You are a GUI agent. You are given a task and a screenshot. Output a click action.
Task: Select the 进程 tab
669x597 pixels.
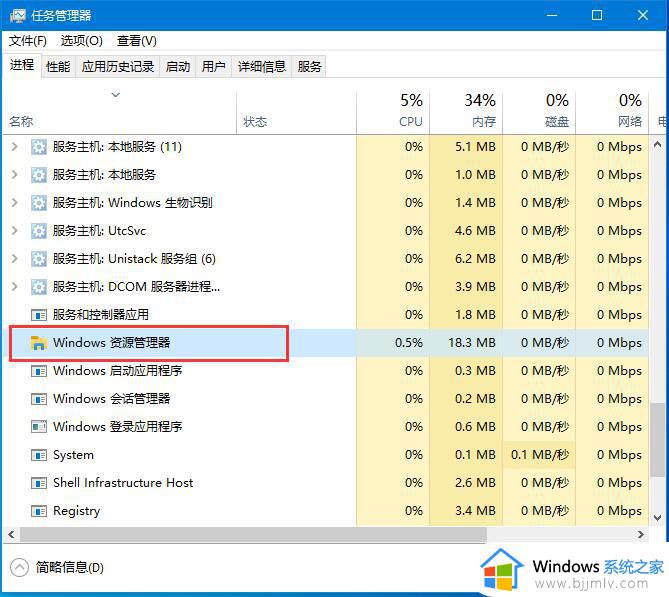[22, 65]
